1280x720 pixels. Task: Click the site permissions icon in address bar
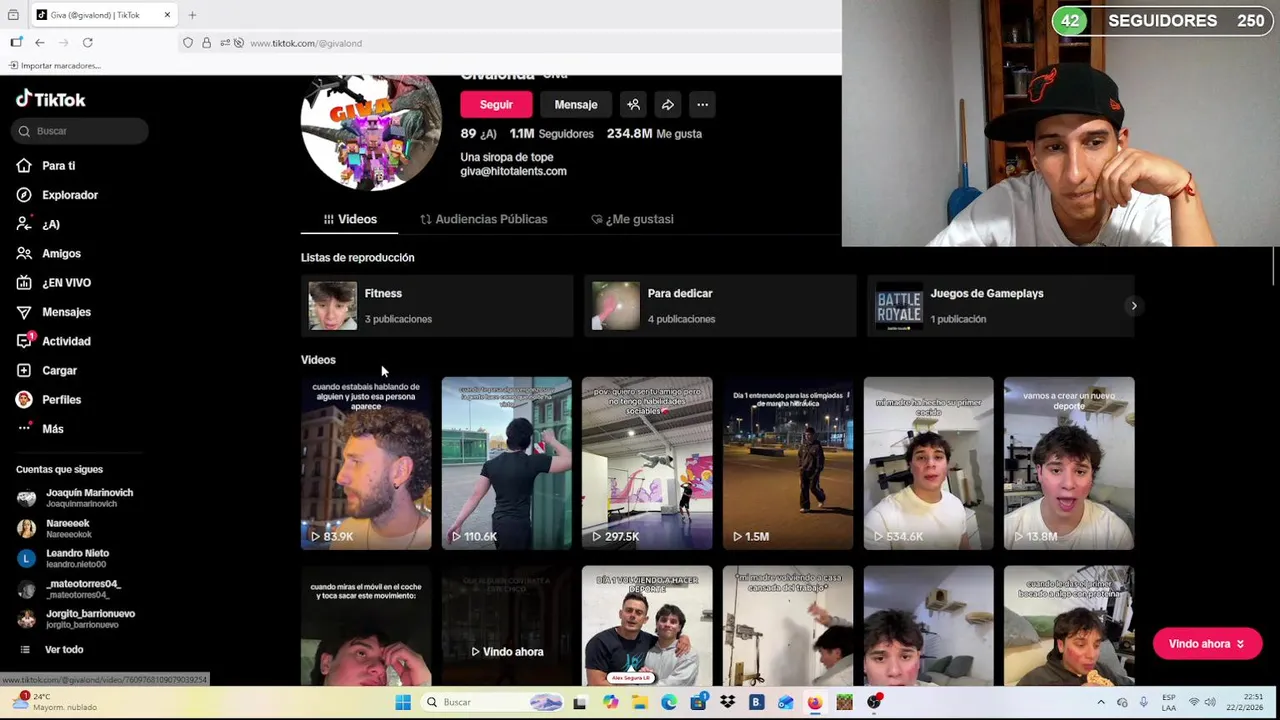pos(225,43)
